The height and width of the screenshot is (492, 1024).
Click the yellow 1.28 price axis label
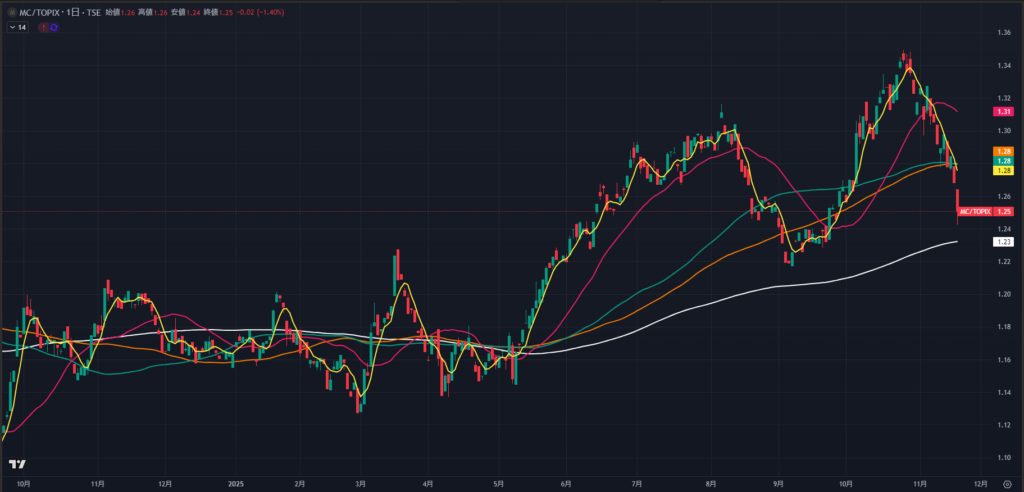(1005, 171)
